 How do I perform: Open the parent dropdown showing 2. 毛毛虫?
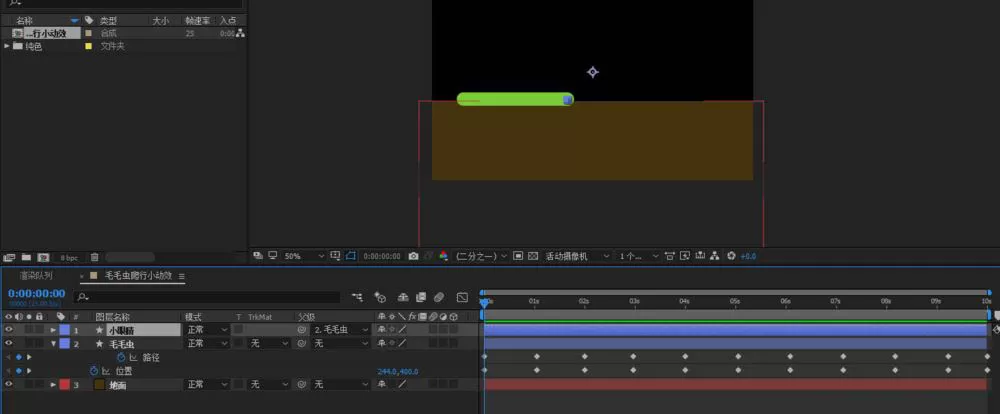coord(341,330)
